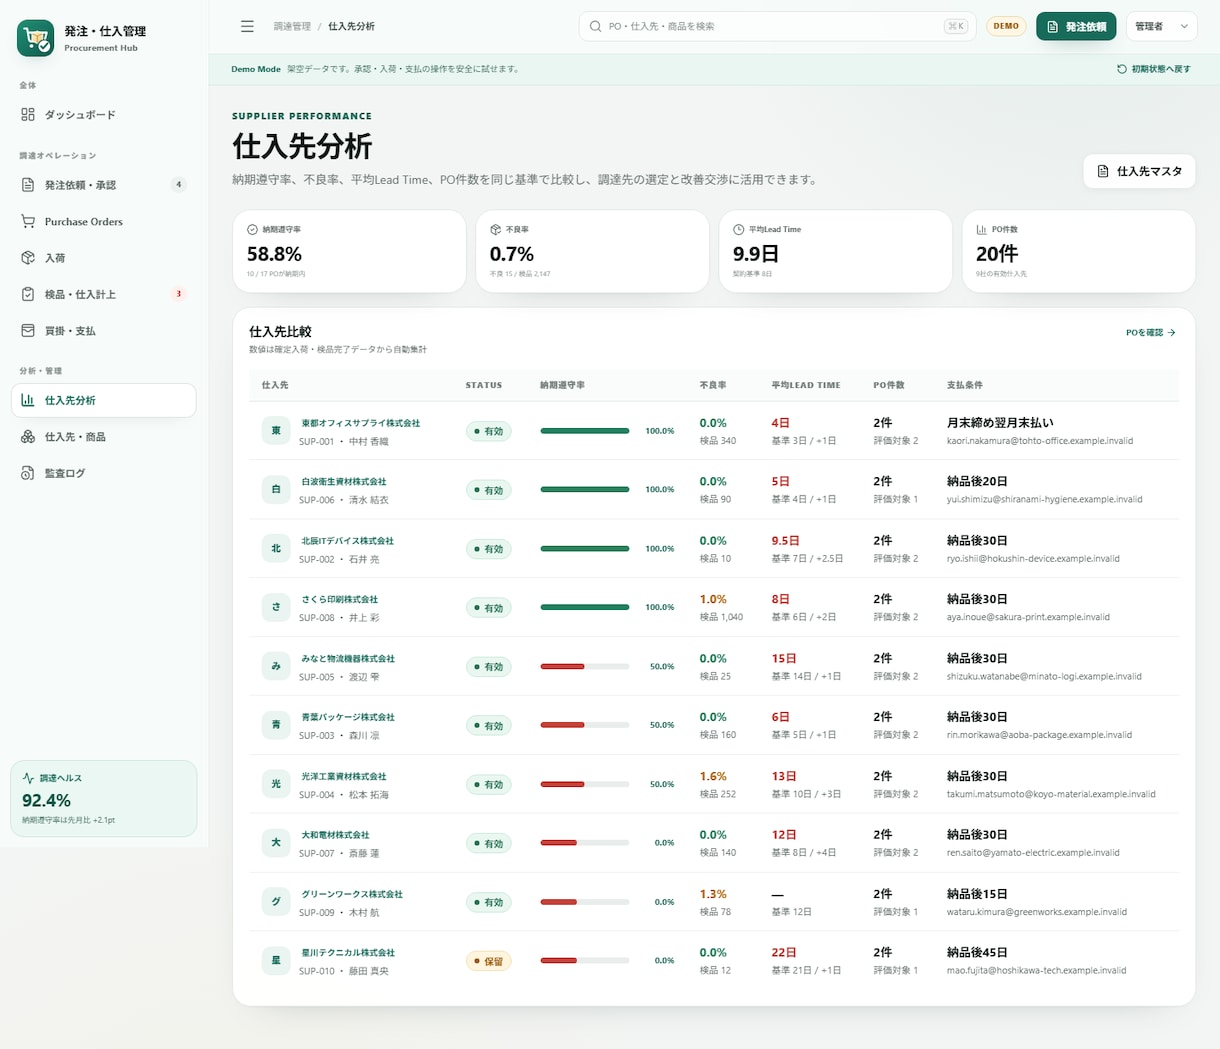The height and width of the screenshot is (1049, 1220).
Task: Click the 平均LEAD TIME column header
Action: pos(806,385)
